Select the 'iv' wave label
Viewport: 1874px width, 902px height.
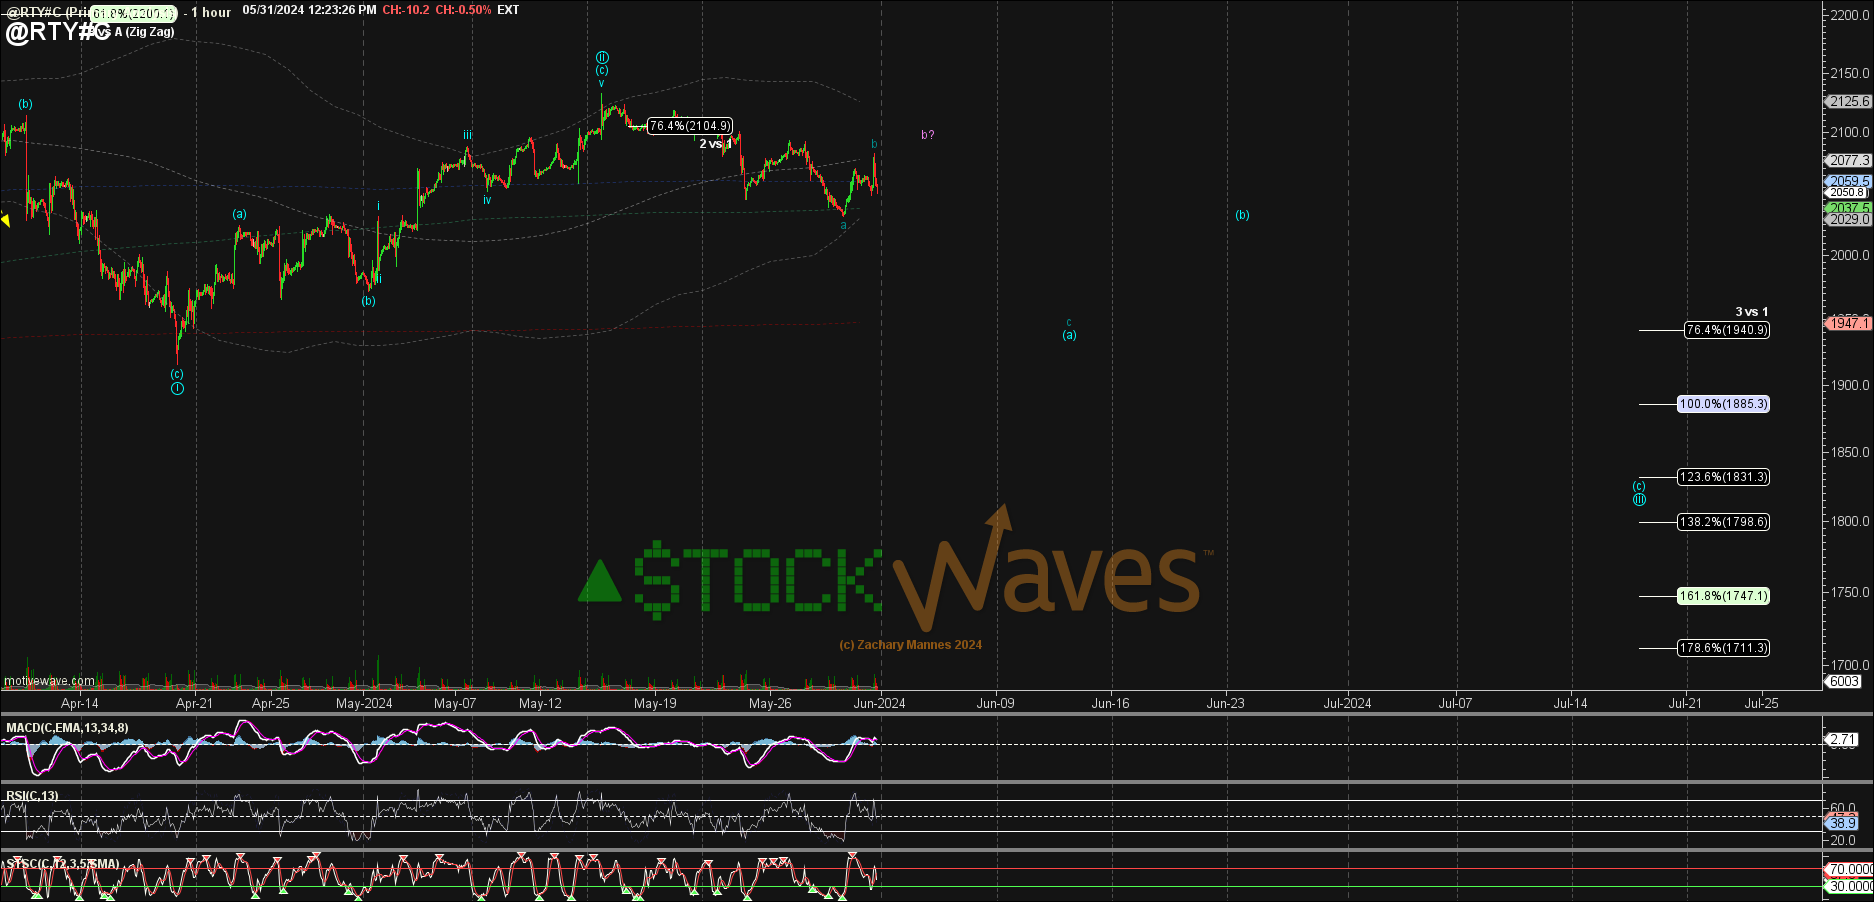(487, 200)
